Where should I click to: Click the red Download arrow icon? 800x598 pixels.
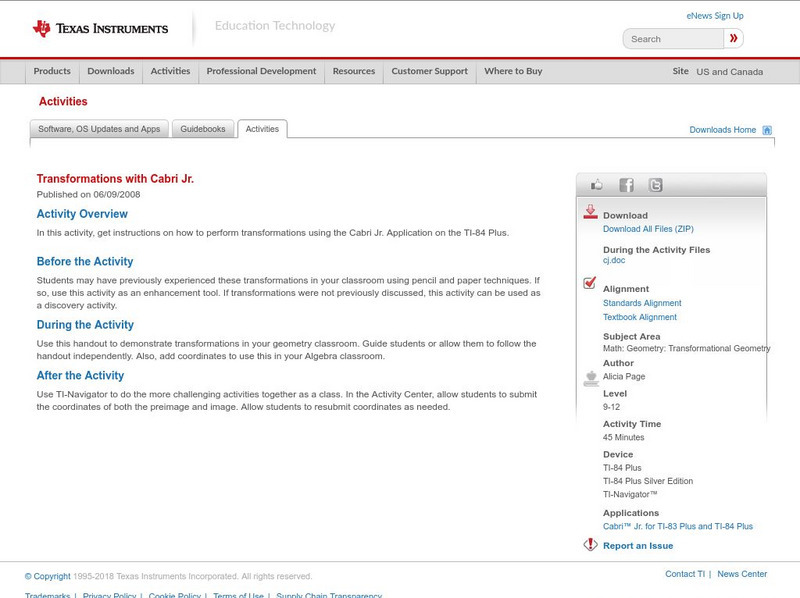pyautogui.click(x=590, y=212)
